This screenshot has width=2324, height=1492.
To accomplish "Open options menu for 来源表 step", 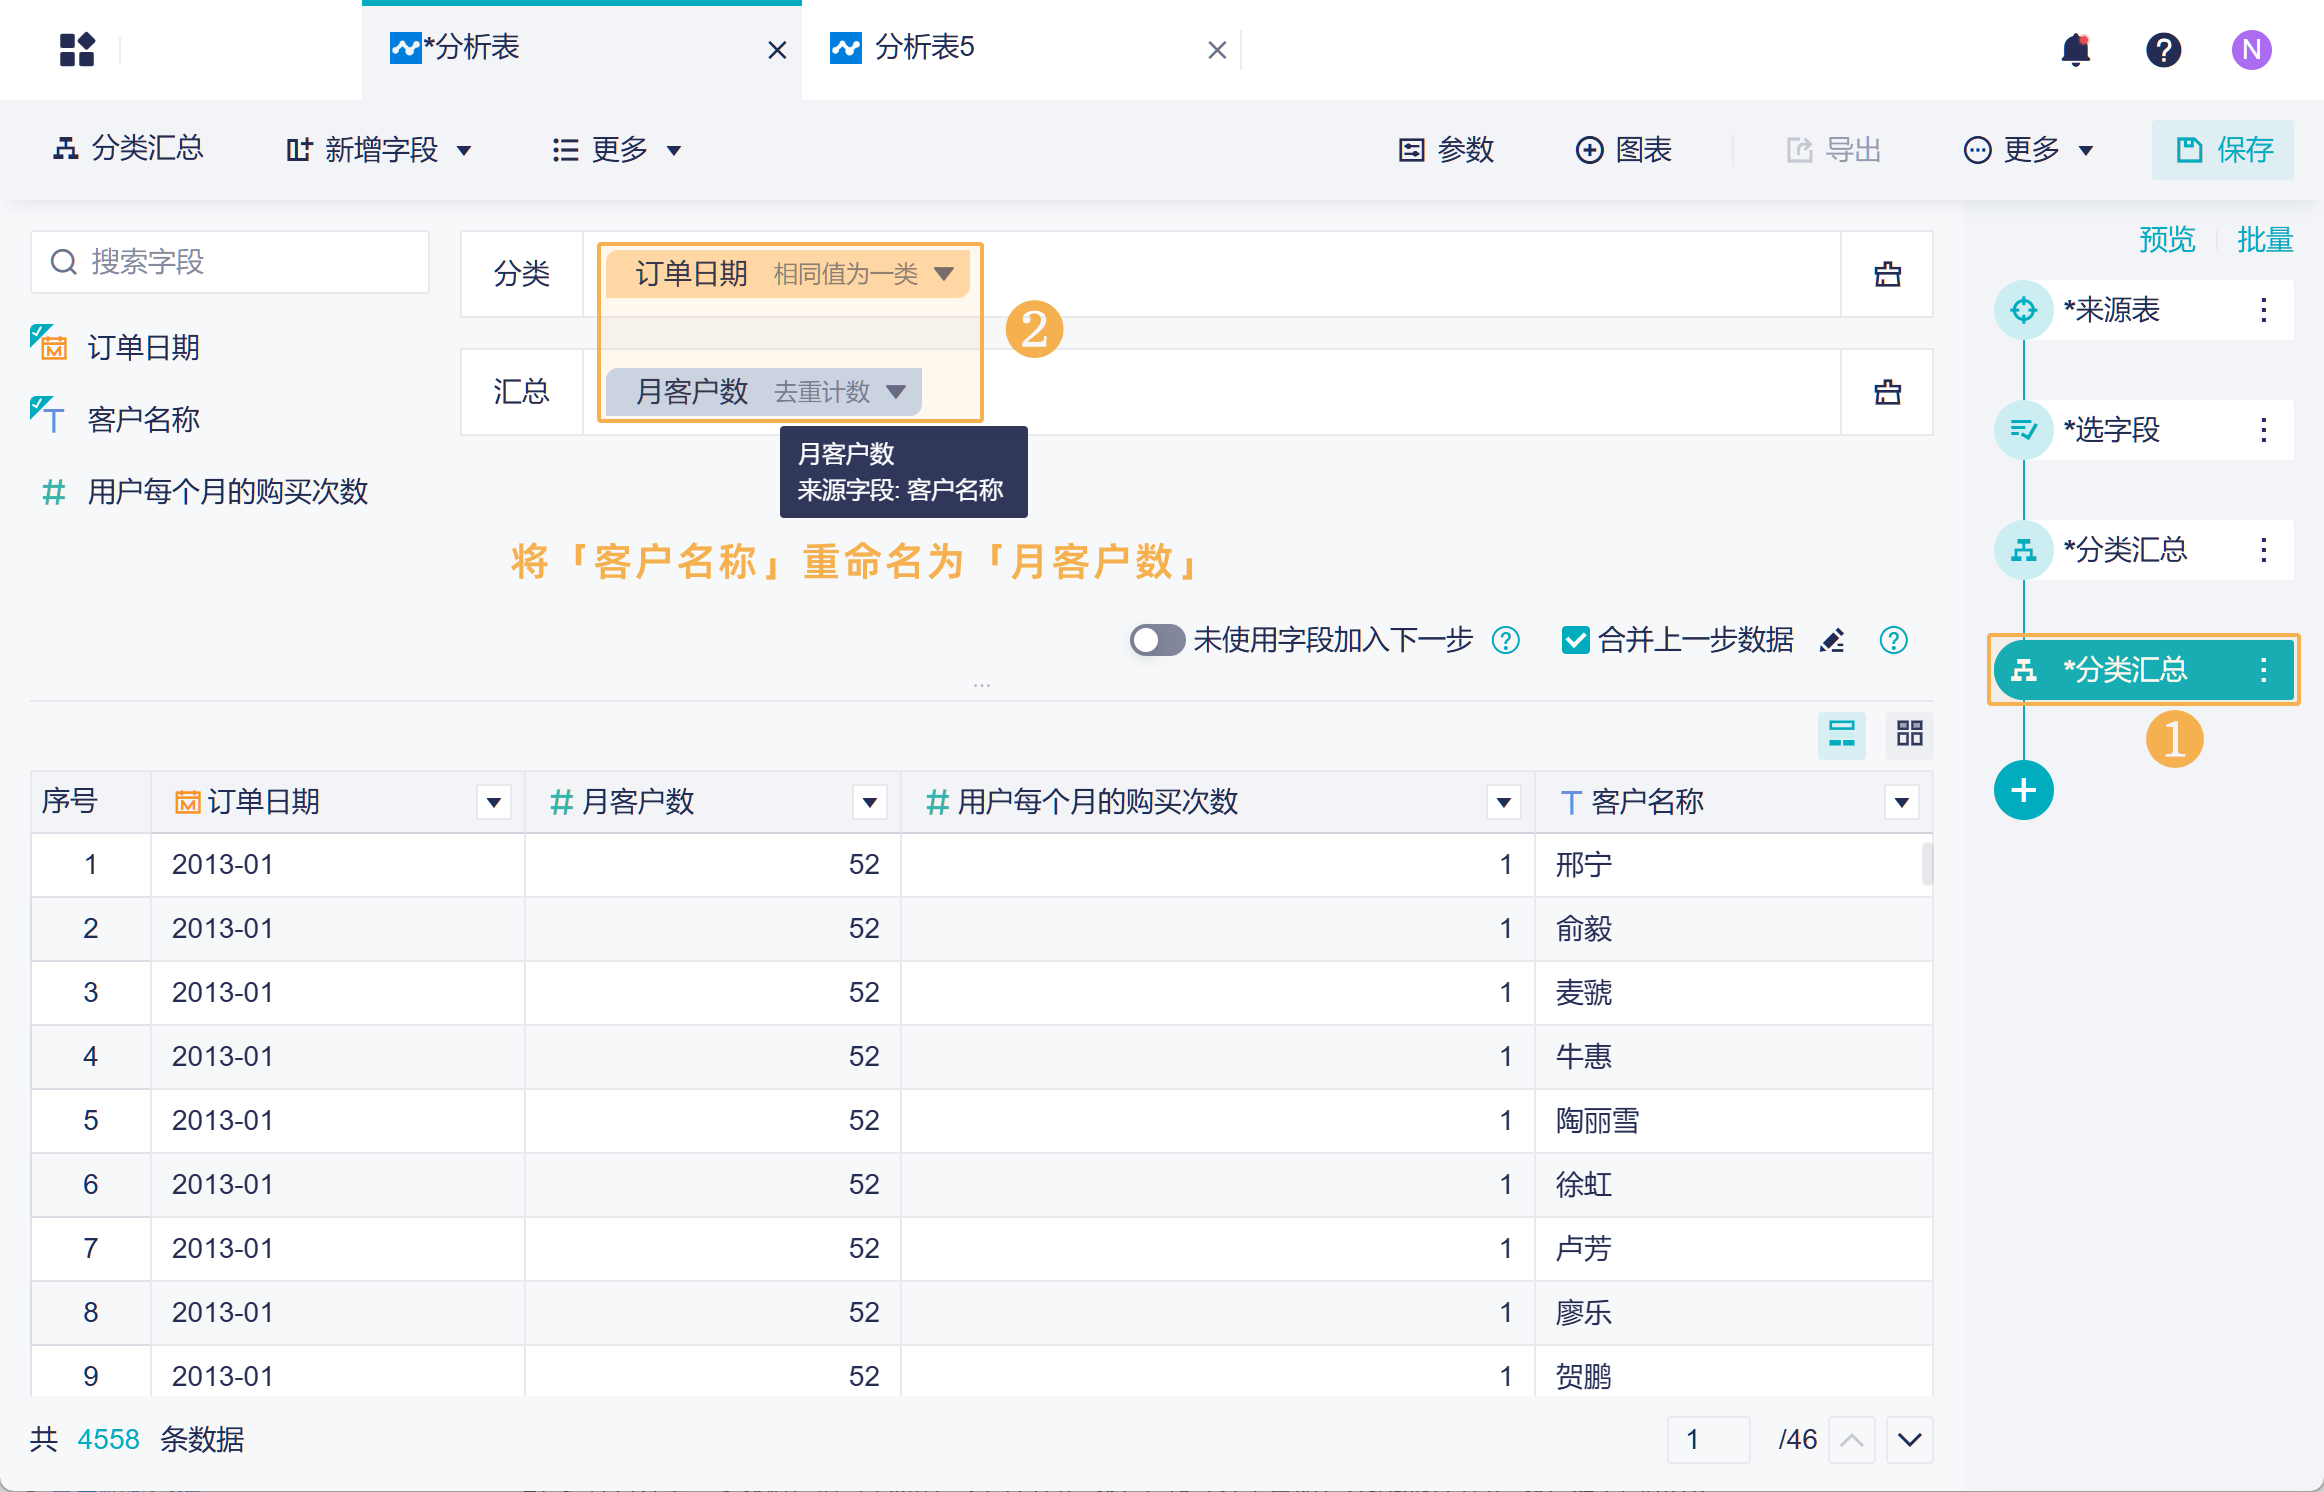I will click(2263, 310).
